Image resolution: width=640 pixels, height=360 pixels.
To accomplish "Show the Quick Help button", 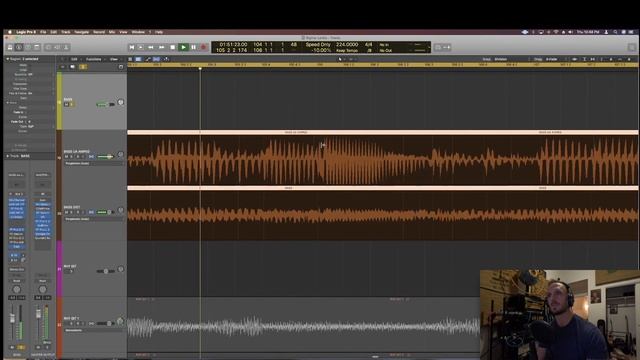I will (x=28, y=47).
